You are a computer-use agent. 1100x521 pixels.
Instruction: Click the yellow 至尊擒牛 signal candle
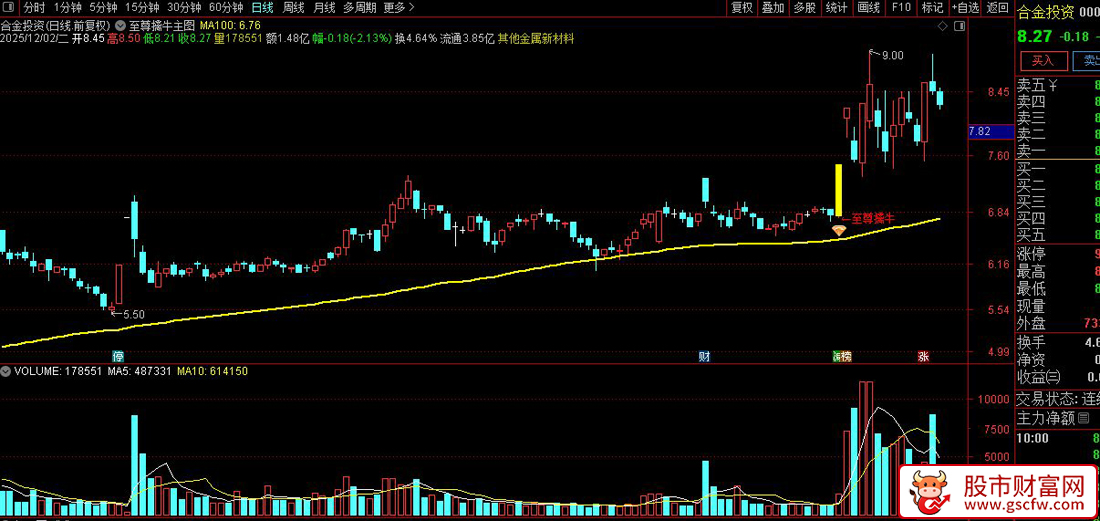(838, 189)
